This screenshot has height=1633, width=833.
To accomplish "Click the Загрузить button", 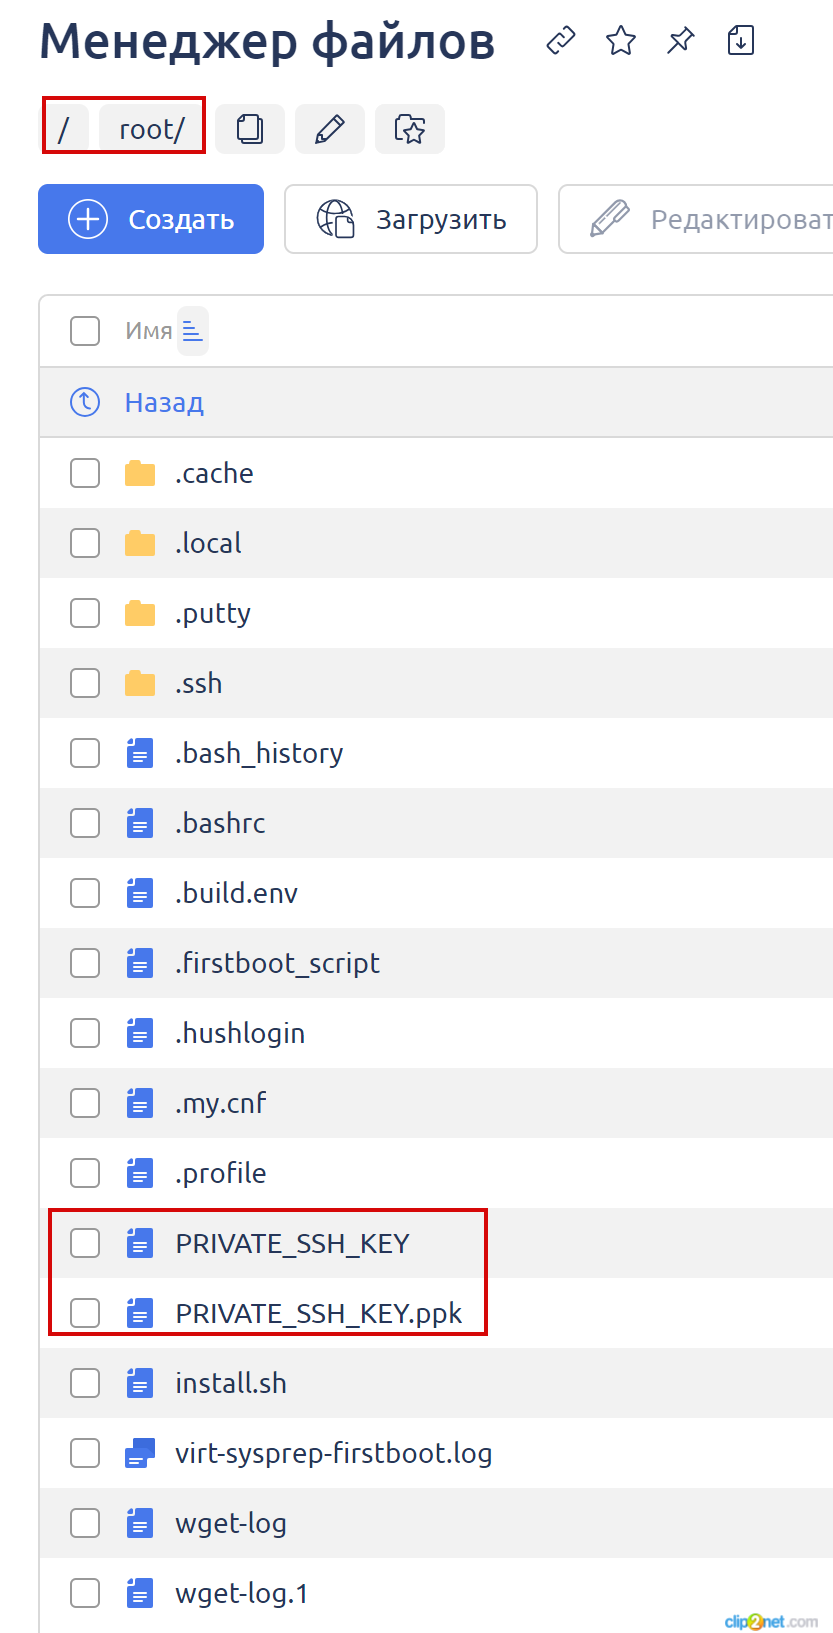I will (411, 219).
